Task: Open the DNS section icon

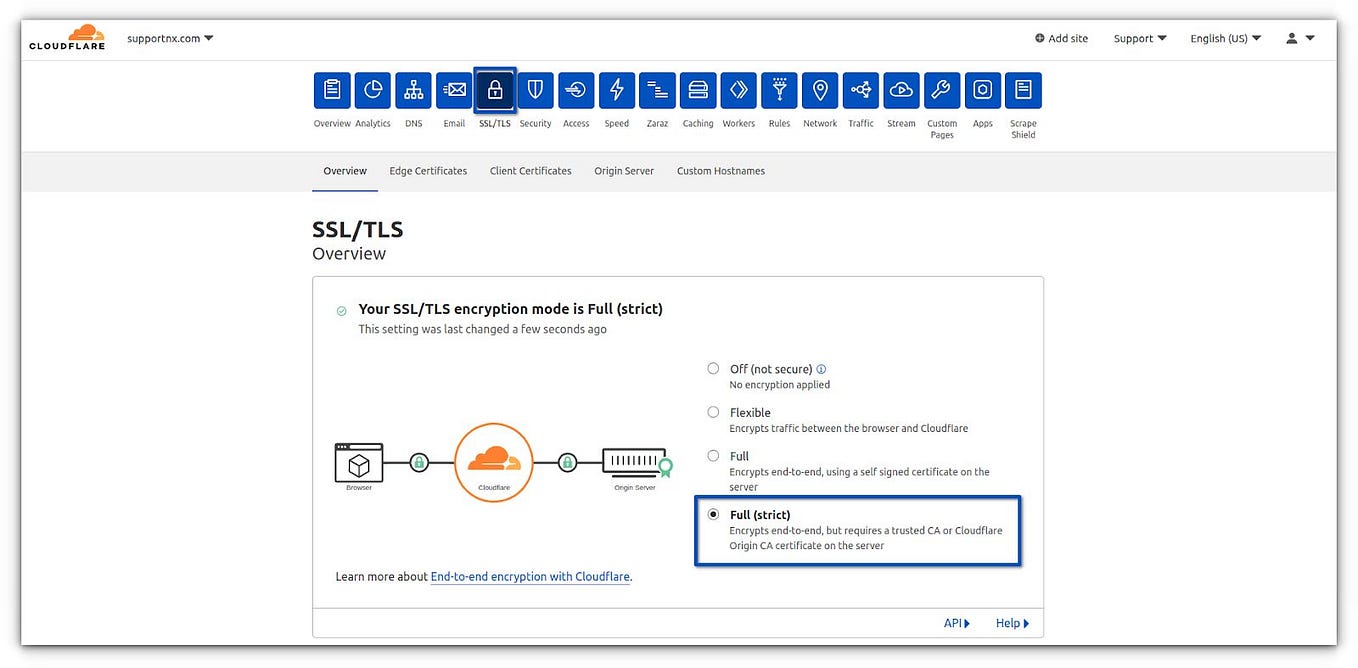Action: pos(413,89)
